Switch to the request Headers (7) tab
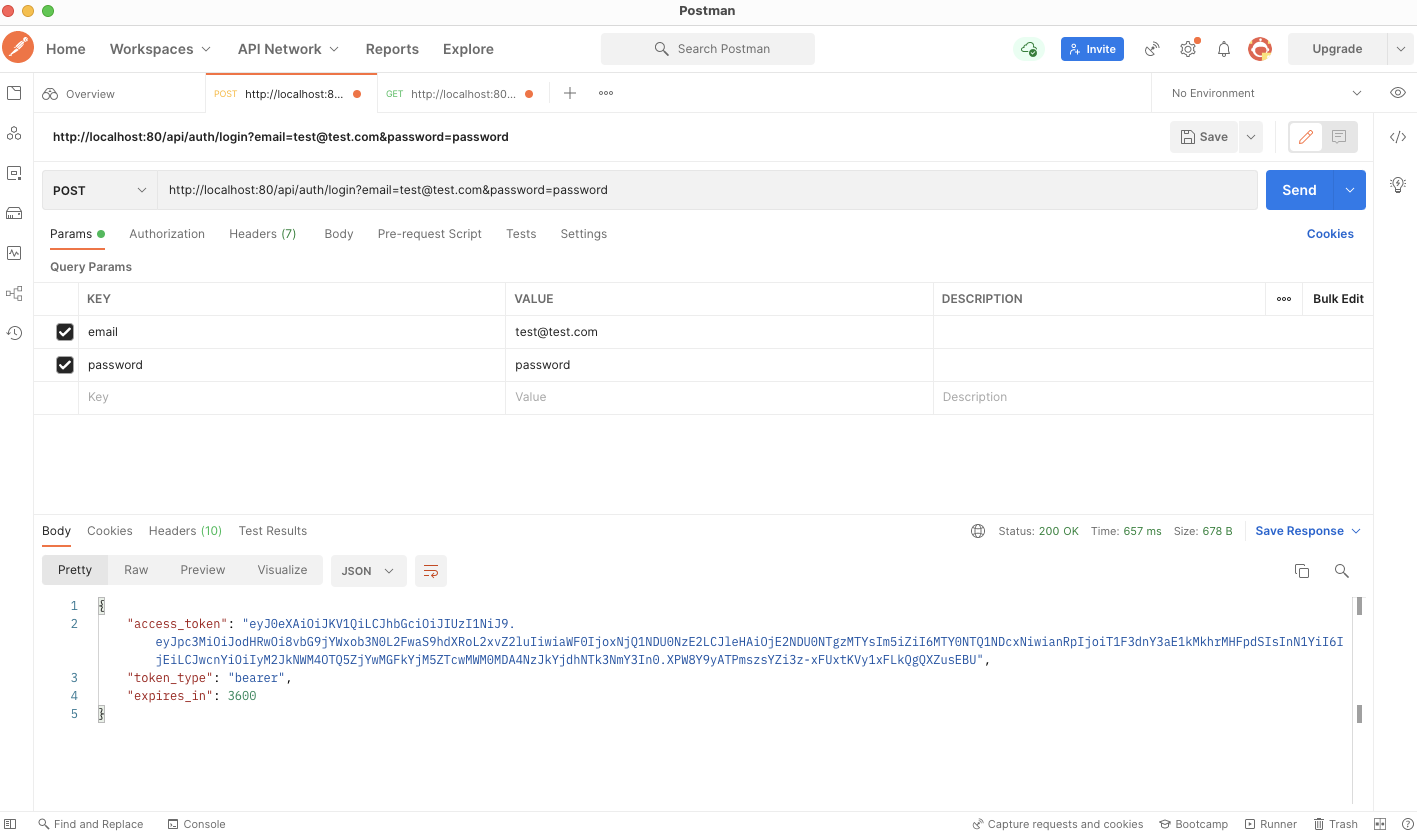Image resolution: width=1417 pixels, height=831 pixels. [263, 234]
